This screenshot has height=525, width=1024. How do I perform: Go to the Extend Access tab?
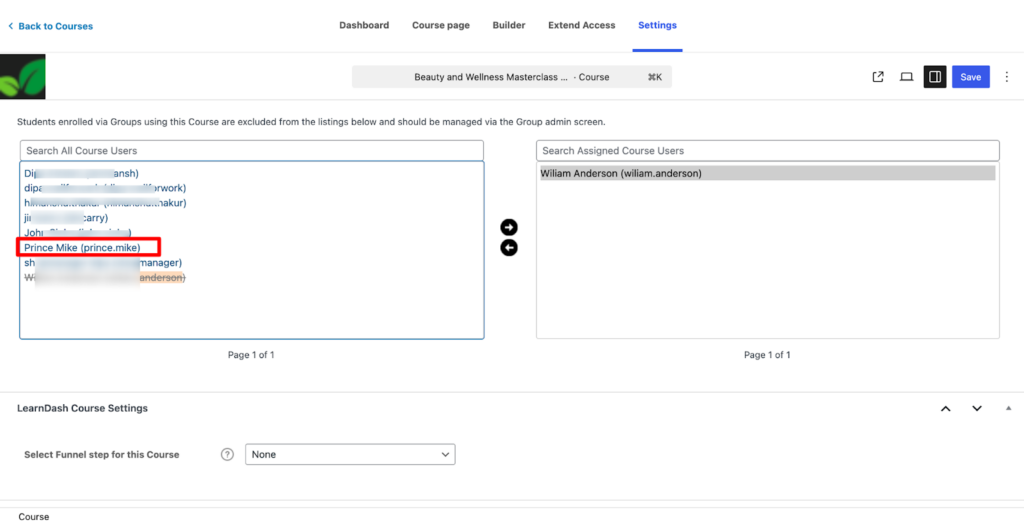581,25
